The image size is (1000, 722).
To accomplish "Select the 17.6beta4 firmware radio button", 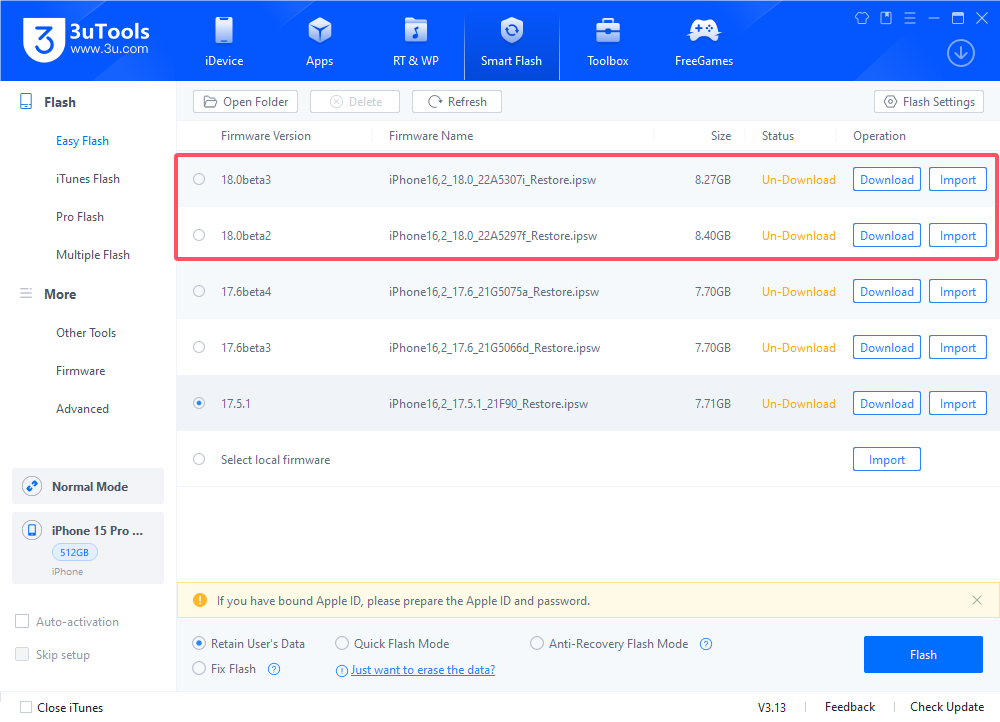I will coord(199,291).
